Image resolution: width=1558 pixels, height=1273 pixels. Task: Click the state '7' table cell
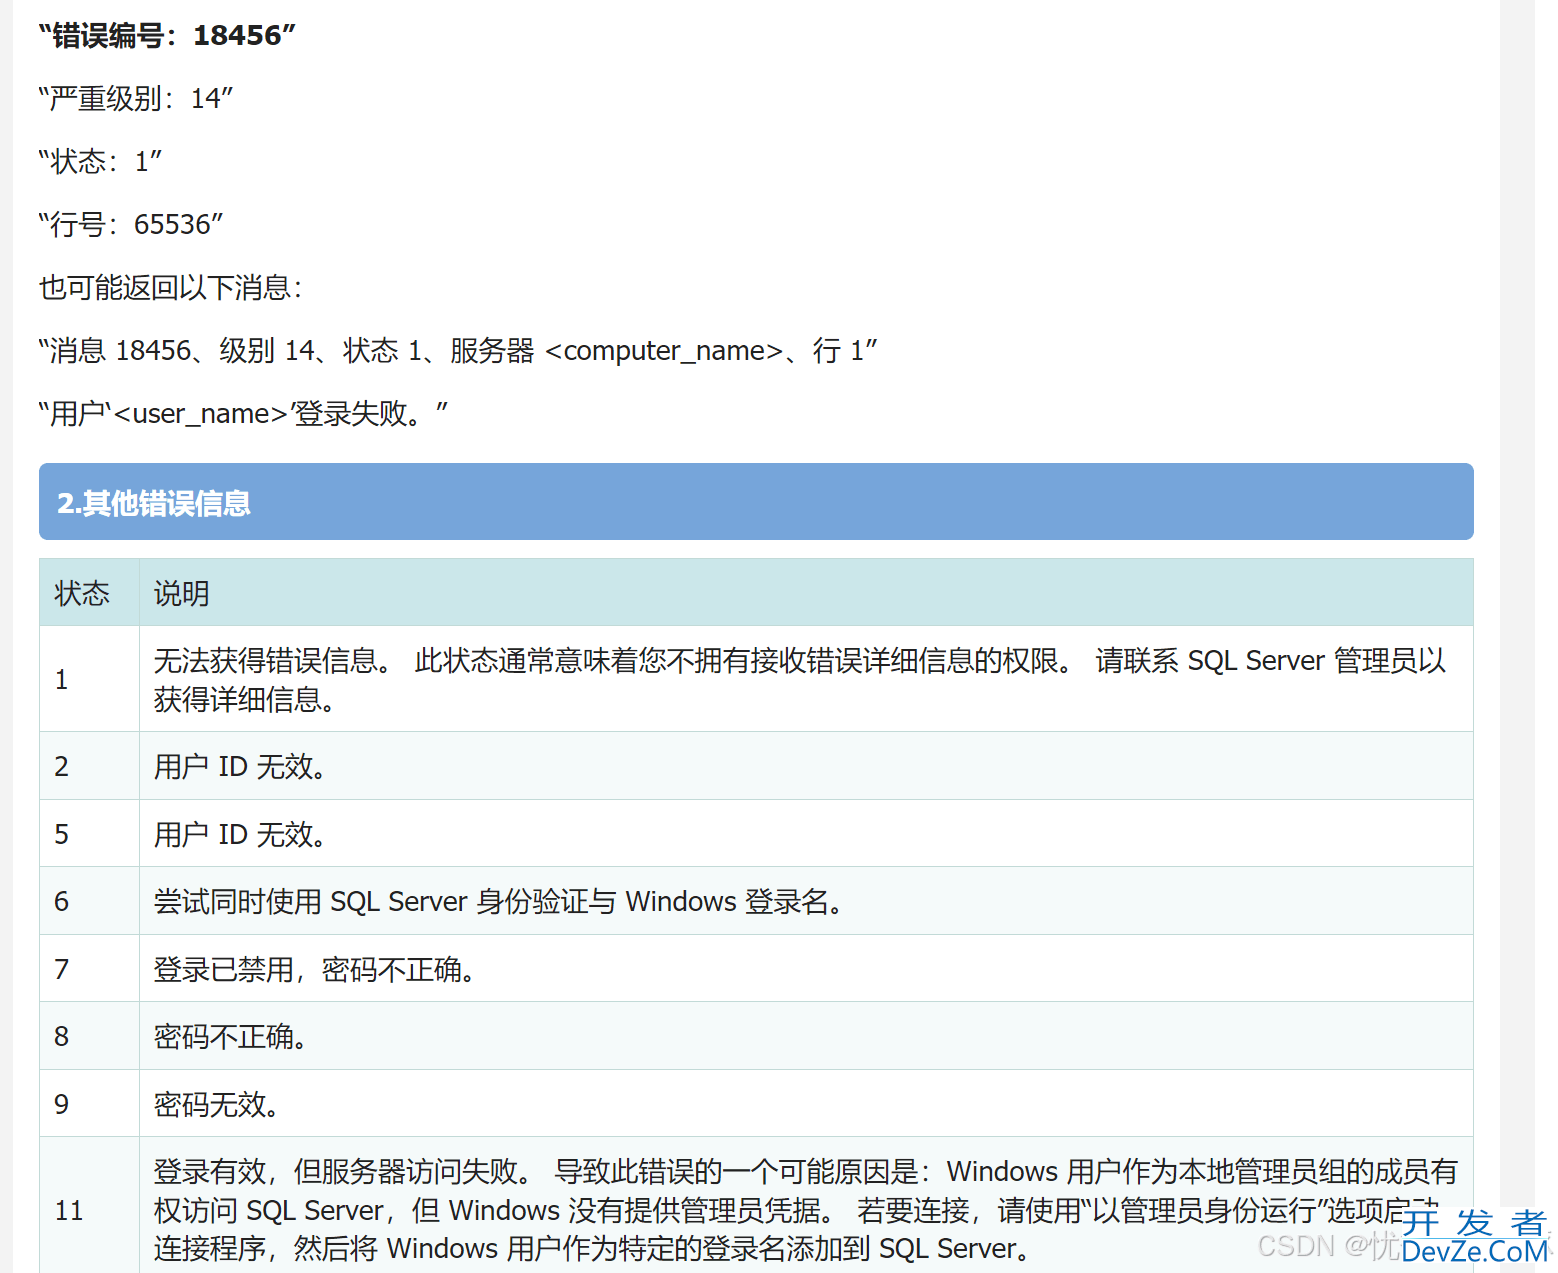[89, 969]
